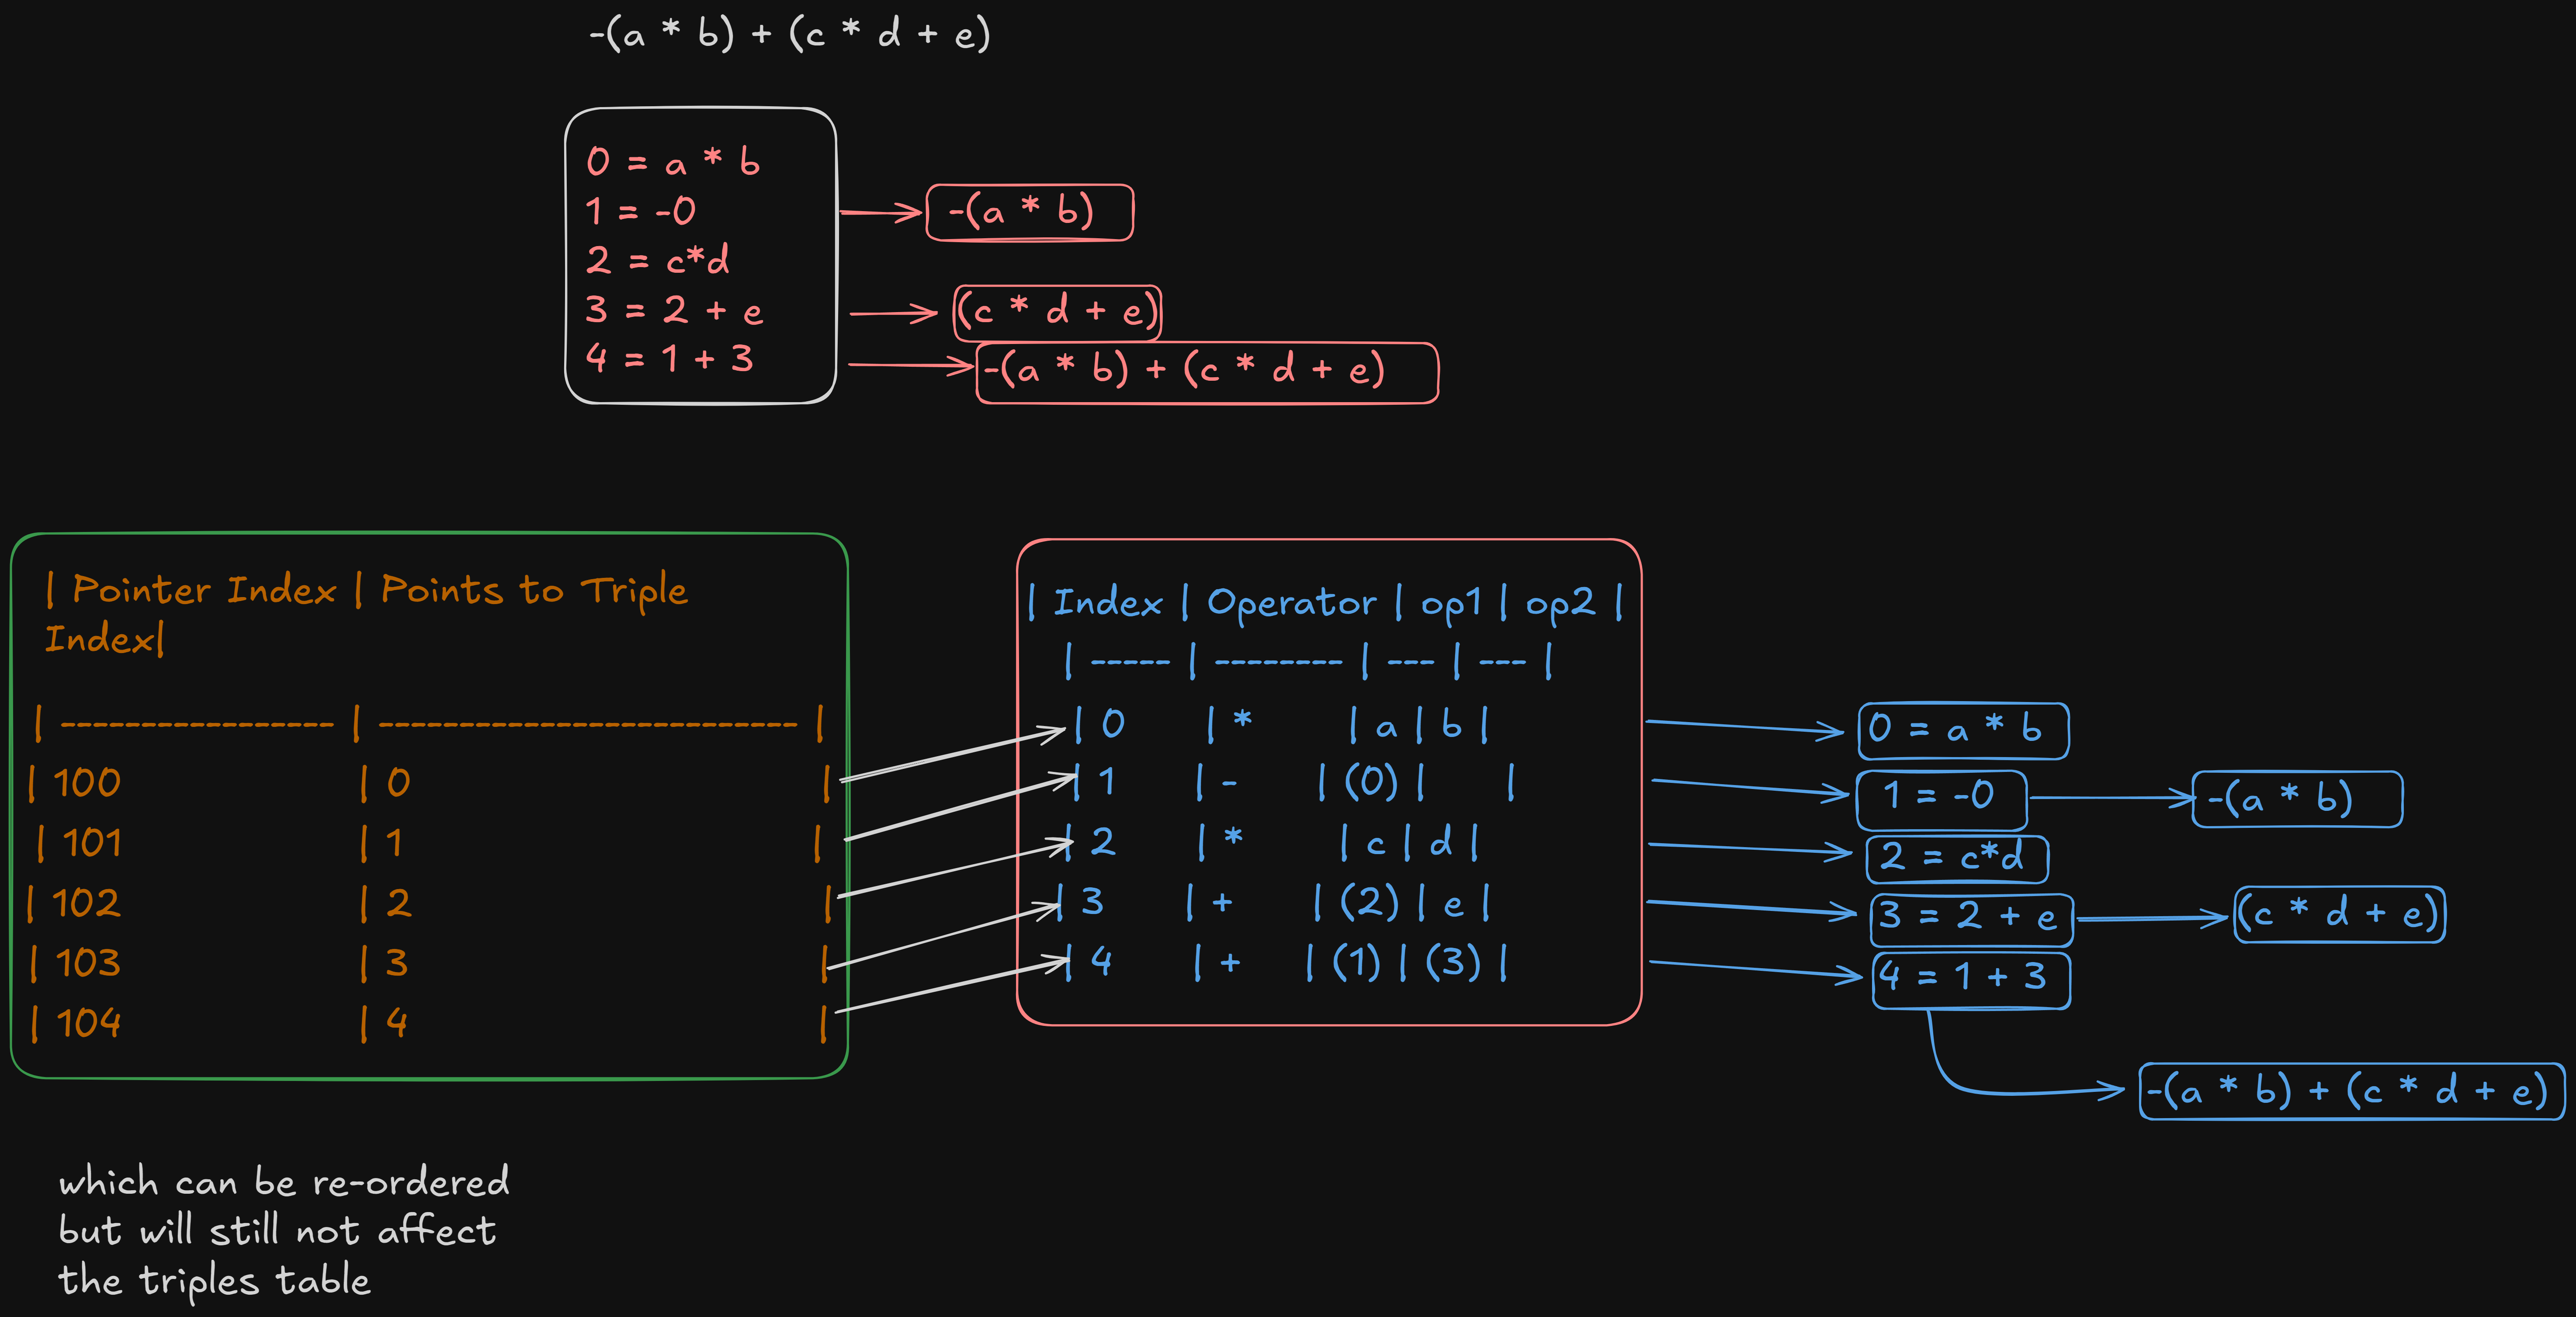Click the note line 'the triples table'
Screen dimensions: 2576x1317
tap(214, 1281)
